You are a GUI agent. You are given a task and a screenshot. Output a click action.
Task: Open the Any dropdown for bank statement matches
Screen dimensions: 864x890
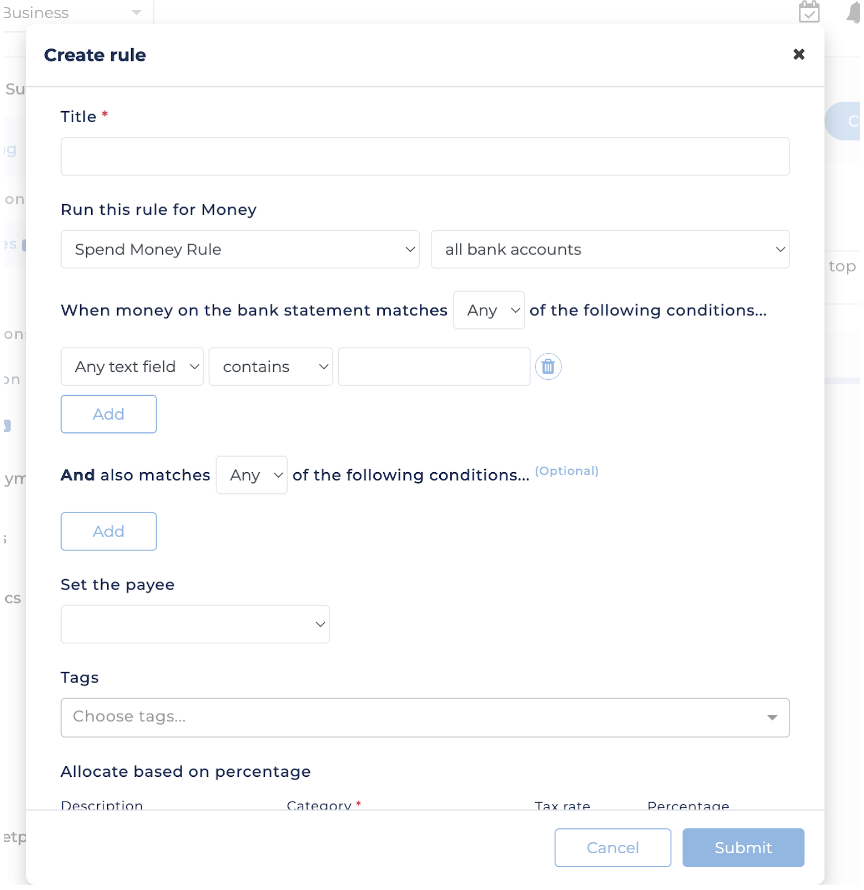(x=489, y=311)
